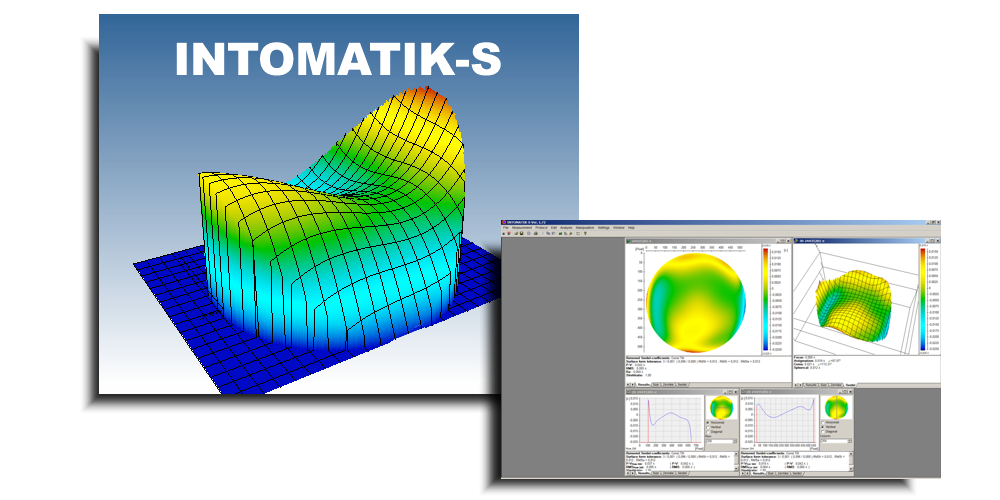Select Seidel tab in left profile window

pos(681,473)
